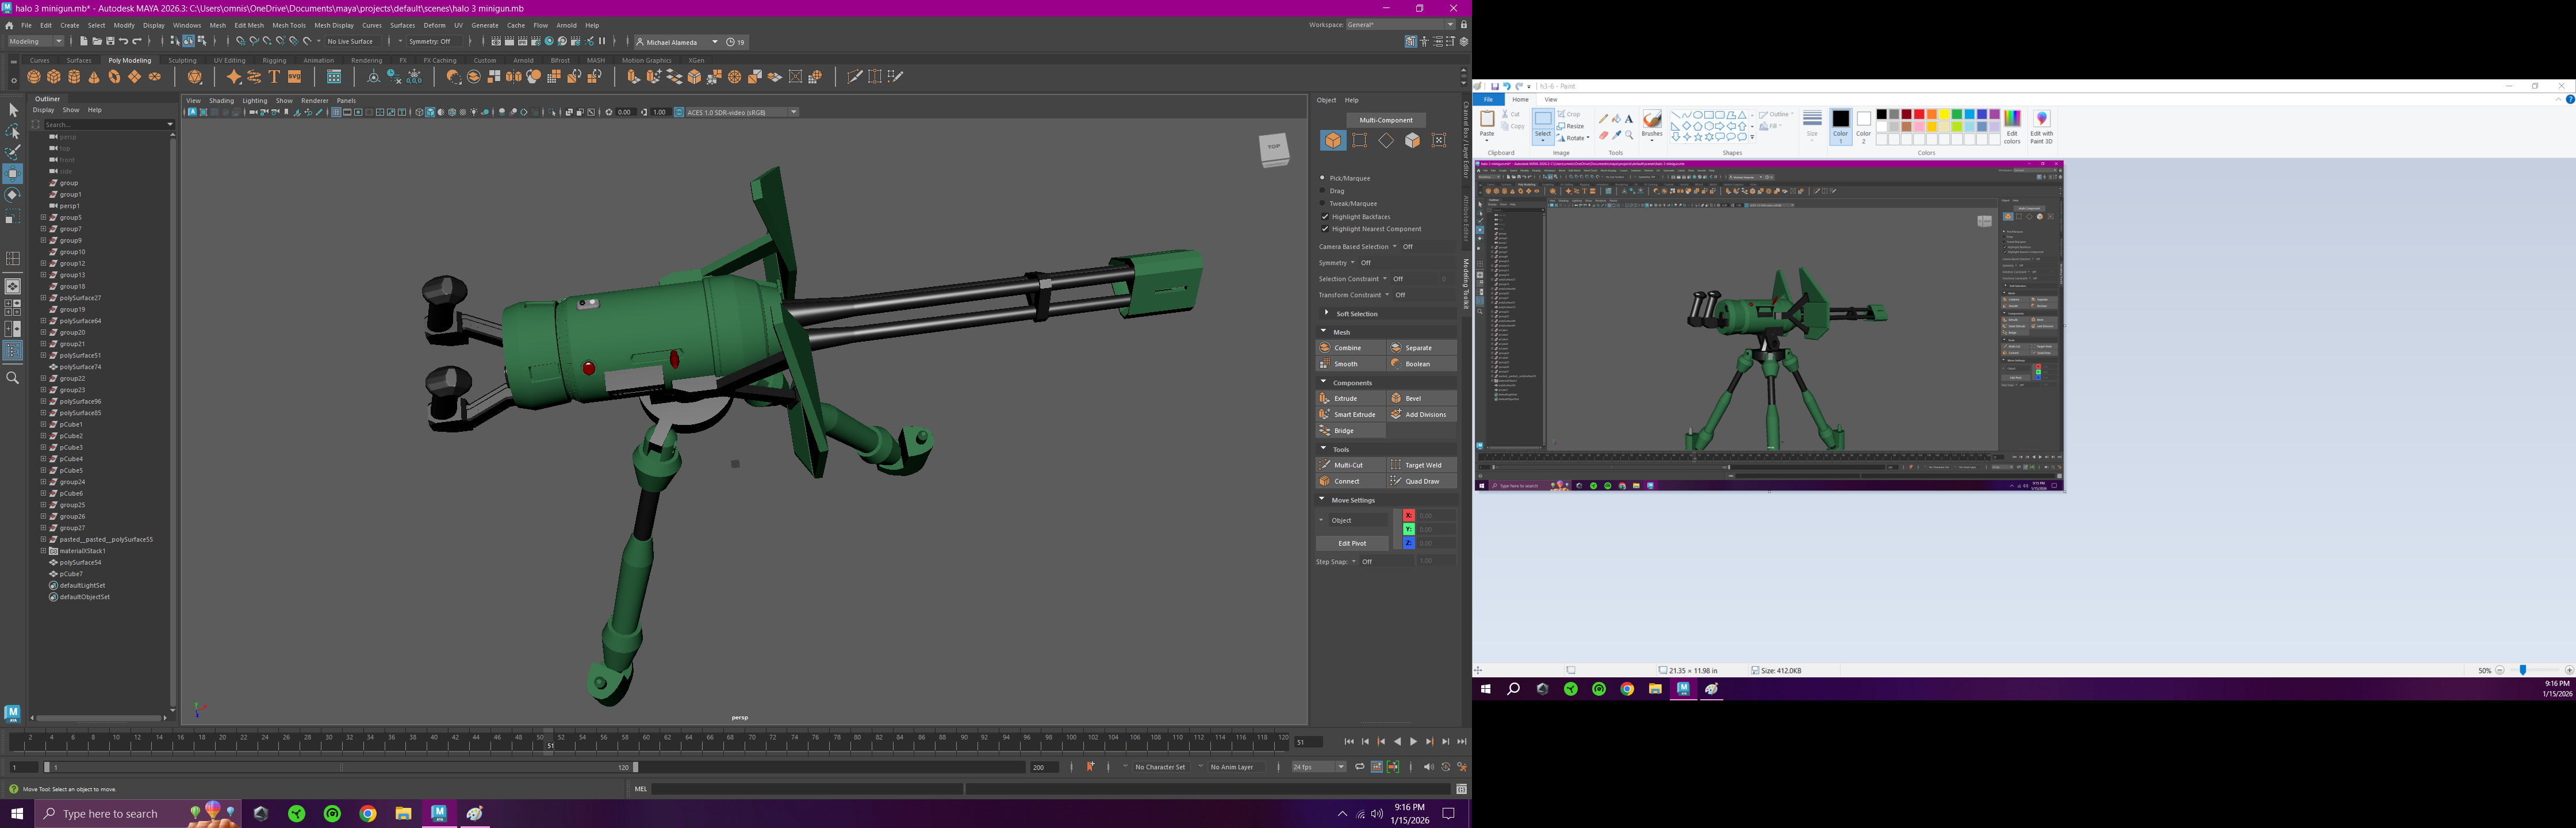2576x828 pixels.
Task: Click the polygon sphere shelf icon
Action: pos(34,77)
